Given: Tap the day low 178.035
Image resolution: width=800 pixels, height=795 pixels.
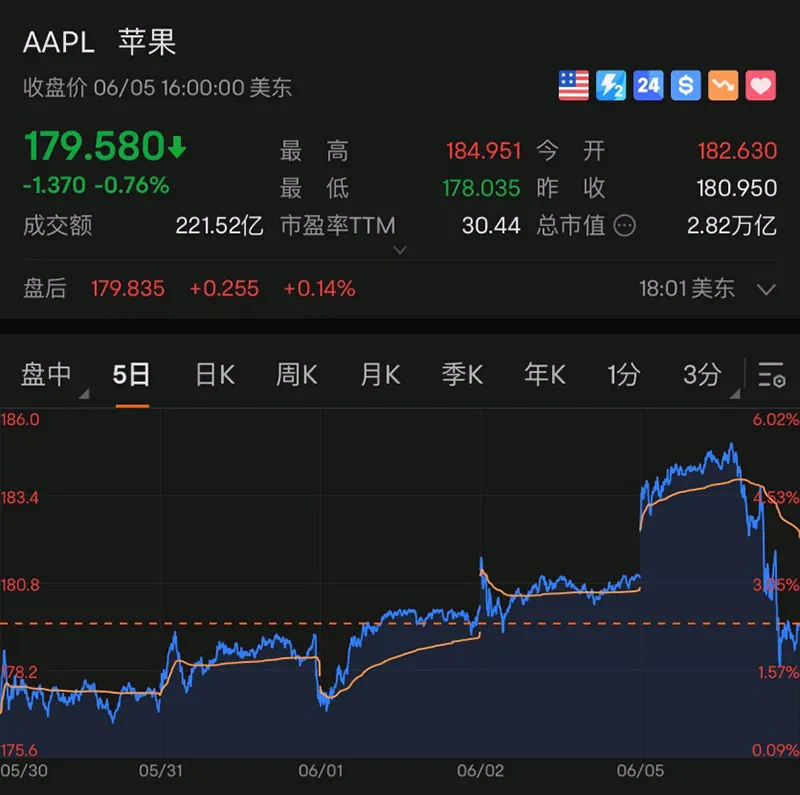Looking at the screenshot, I should [x=481, y=188].
